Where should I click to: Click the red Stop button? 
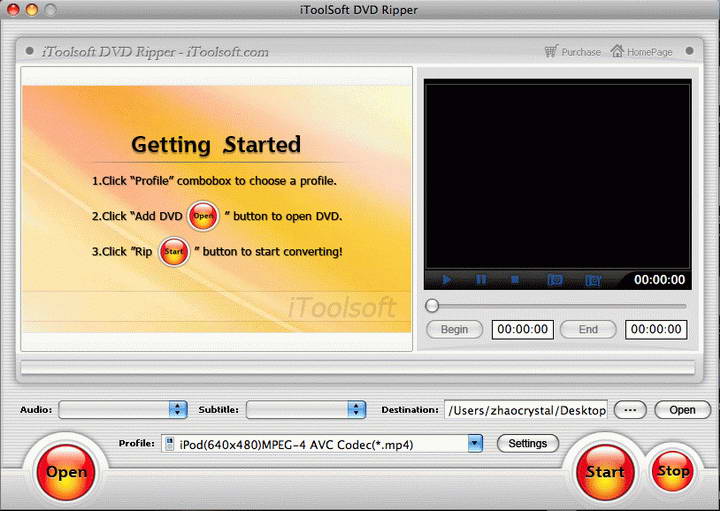click(673, 471)
